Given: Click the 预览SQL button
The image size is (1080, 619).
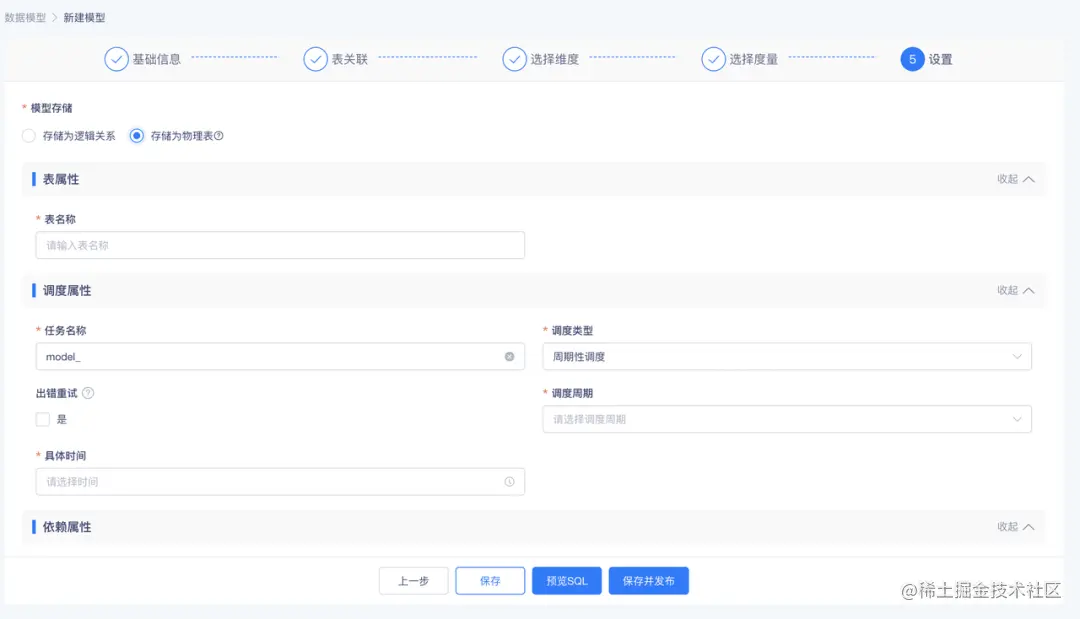Looking at the screenshot, I should [567, 581].
